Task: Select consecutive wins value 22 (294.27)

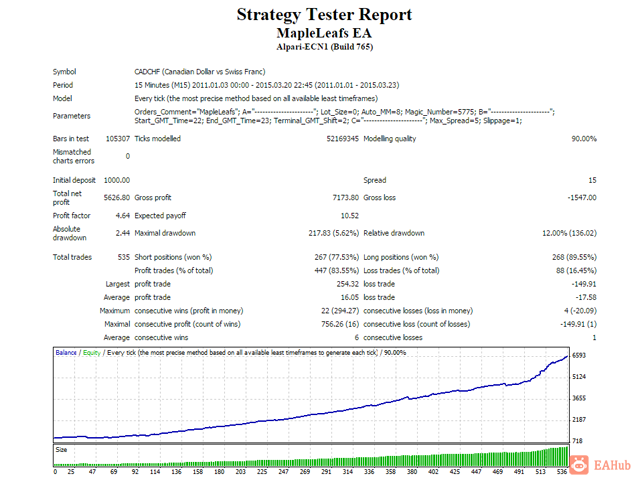Action: [340, 311]
